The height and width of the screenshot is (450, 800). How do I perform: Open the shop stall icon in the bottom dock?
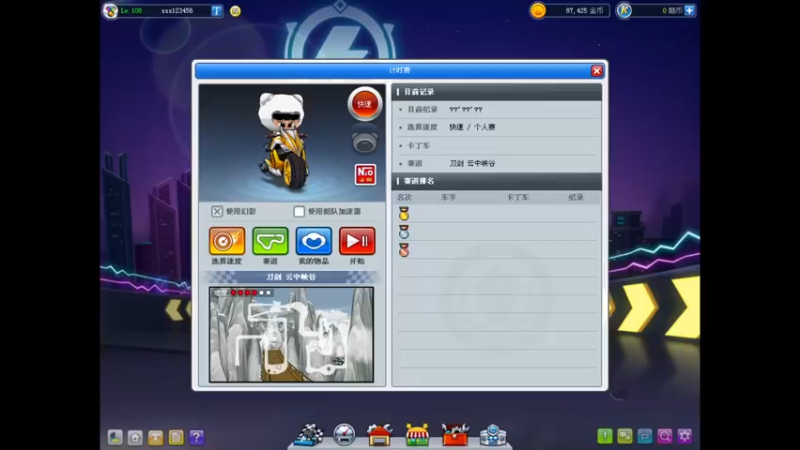coord(417,435)
